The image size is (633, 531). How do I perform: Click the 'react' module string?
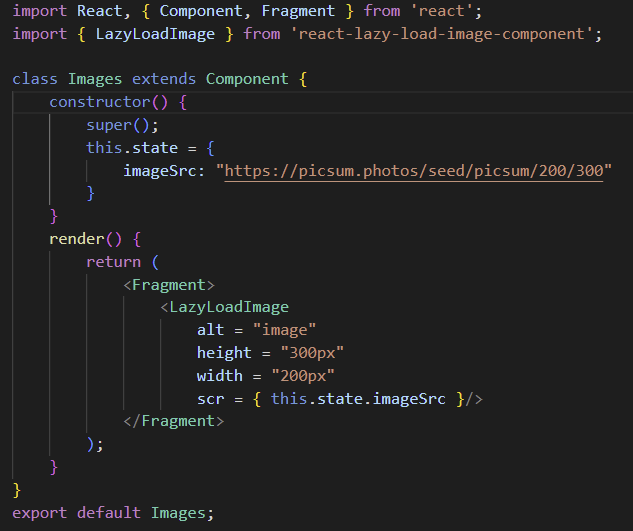(x=441, y=11)
